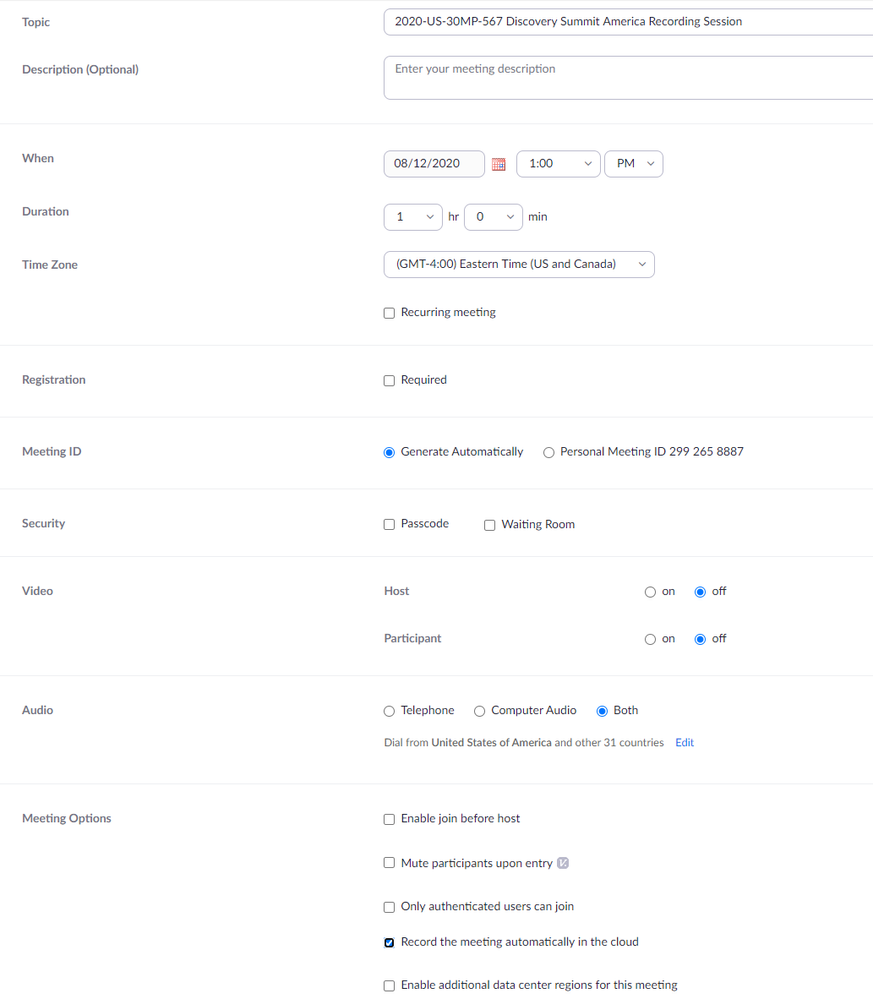
Task: Check the Recurring meeting checkbox
Action: pyautogui.click(x=389, y=313)
